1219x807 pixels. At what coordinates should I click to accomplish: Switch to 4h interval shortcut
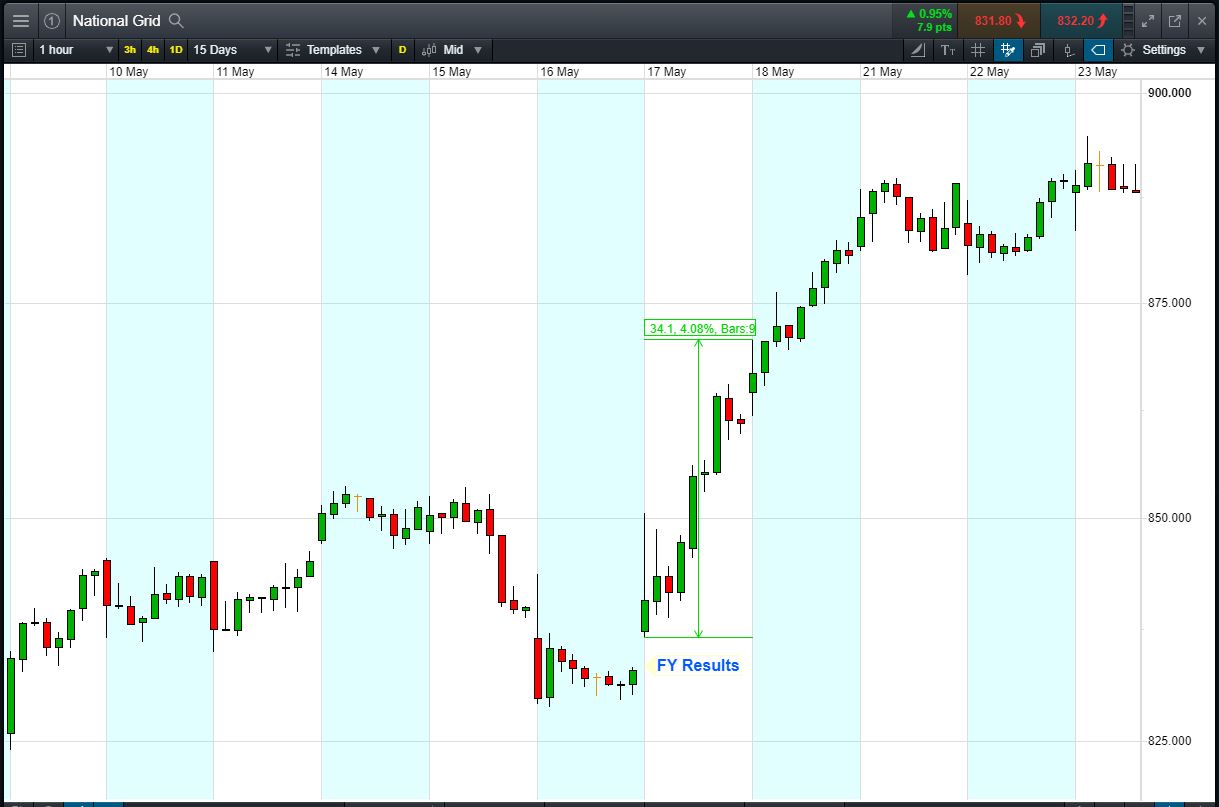(x=153, y=49)
